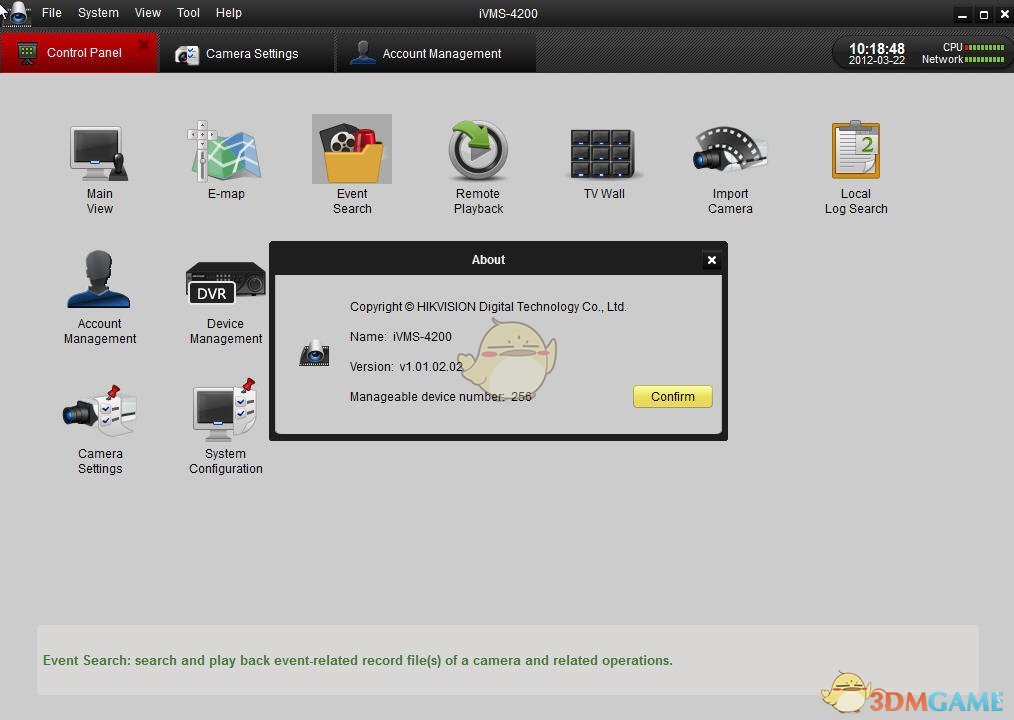Click the Network usage indicator

tap(984, 60)
